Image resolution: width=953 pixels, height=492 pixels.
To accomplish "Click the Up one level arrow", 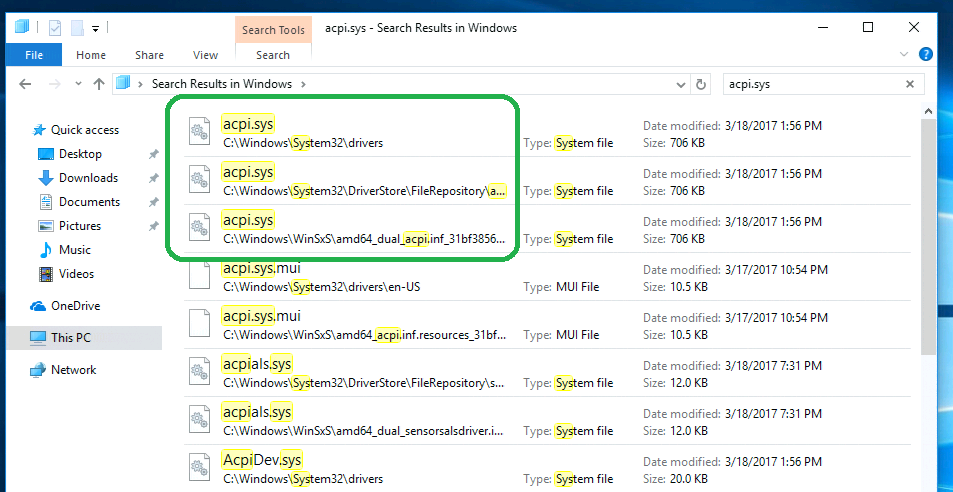I will 99,84.
